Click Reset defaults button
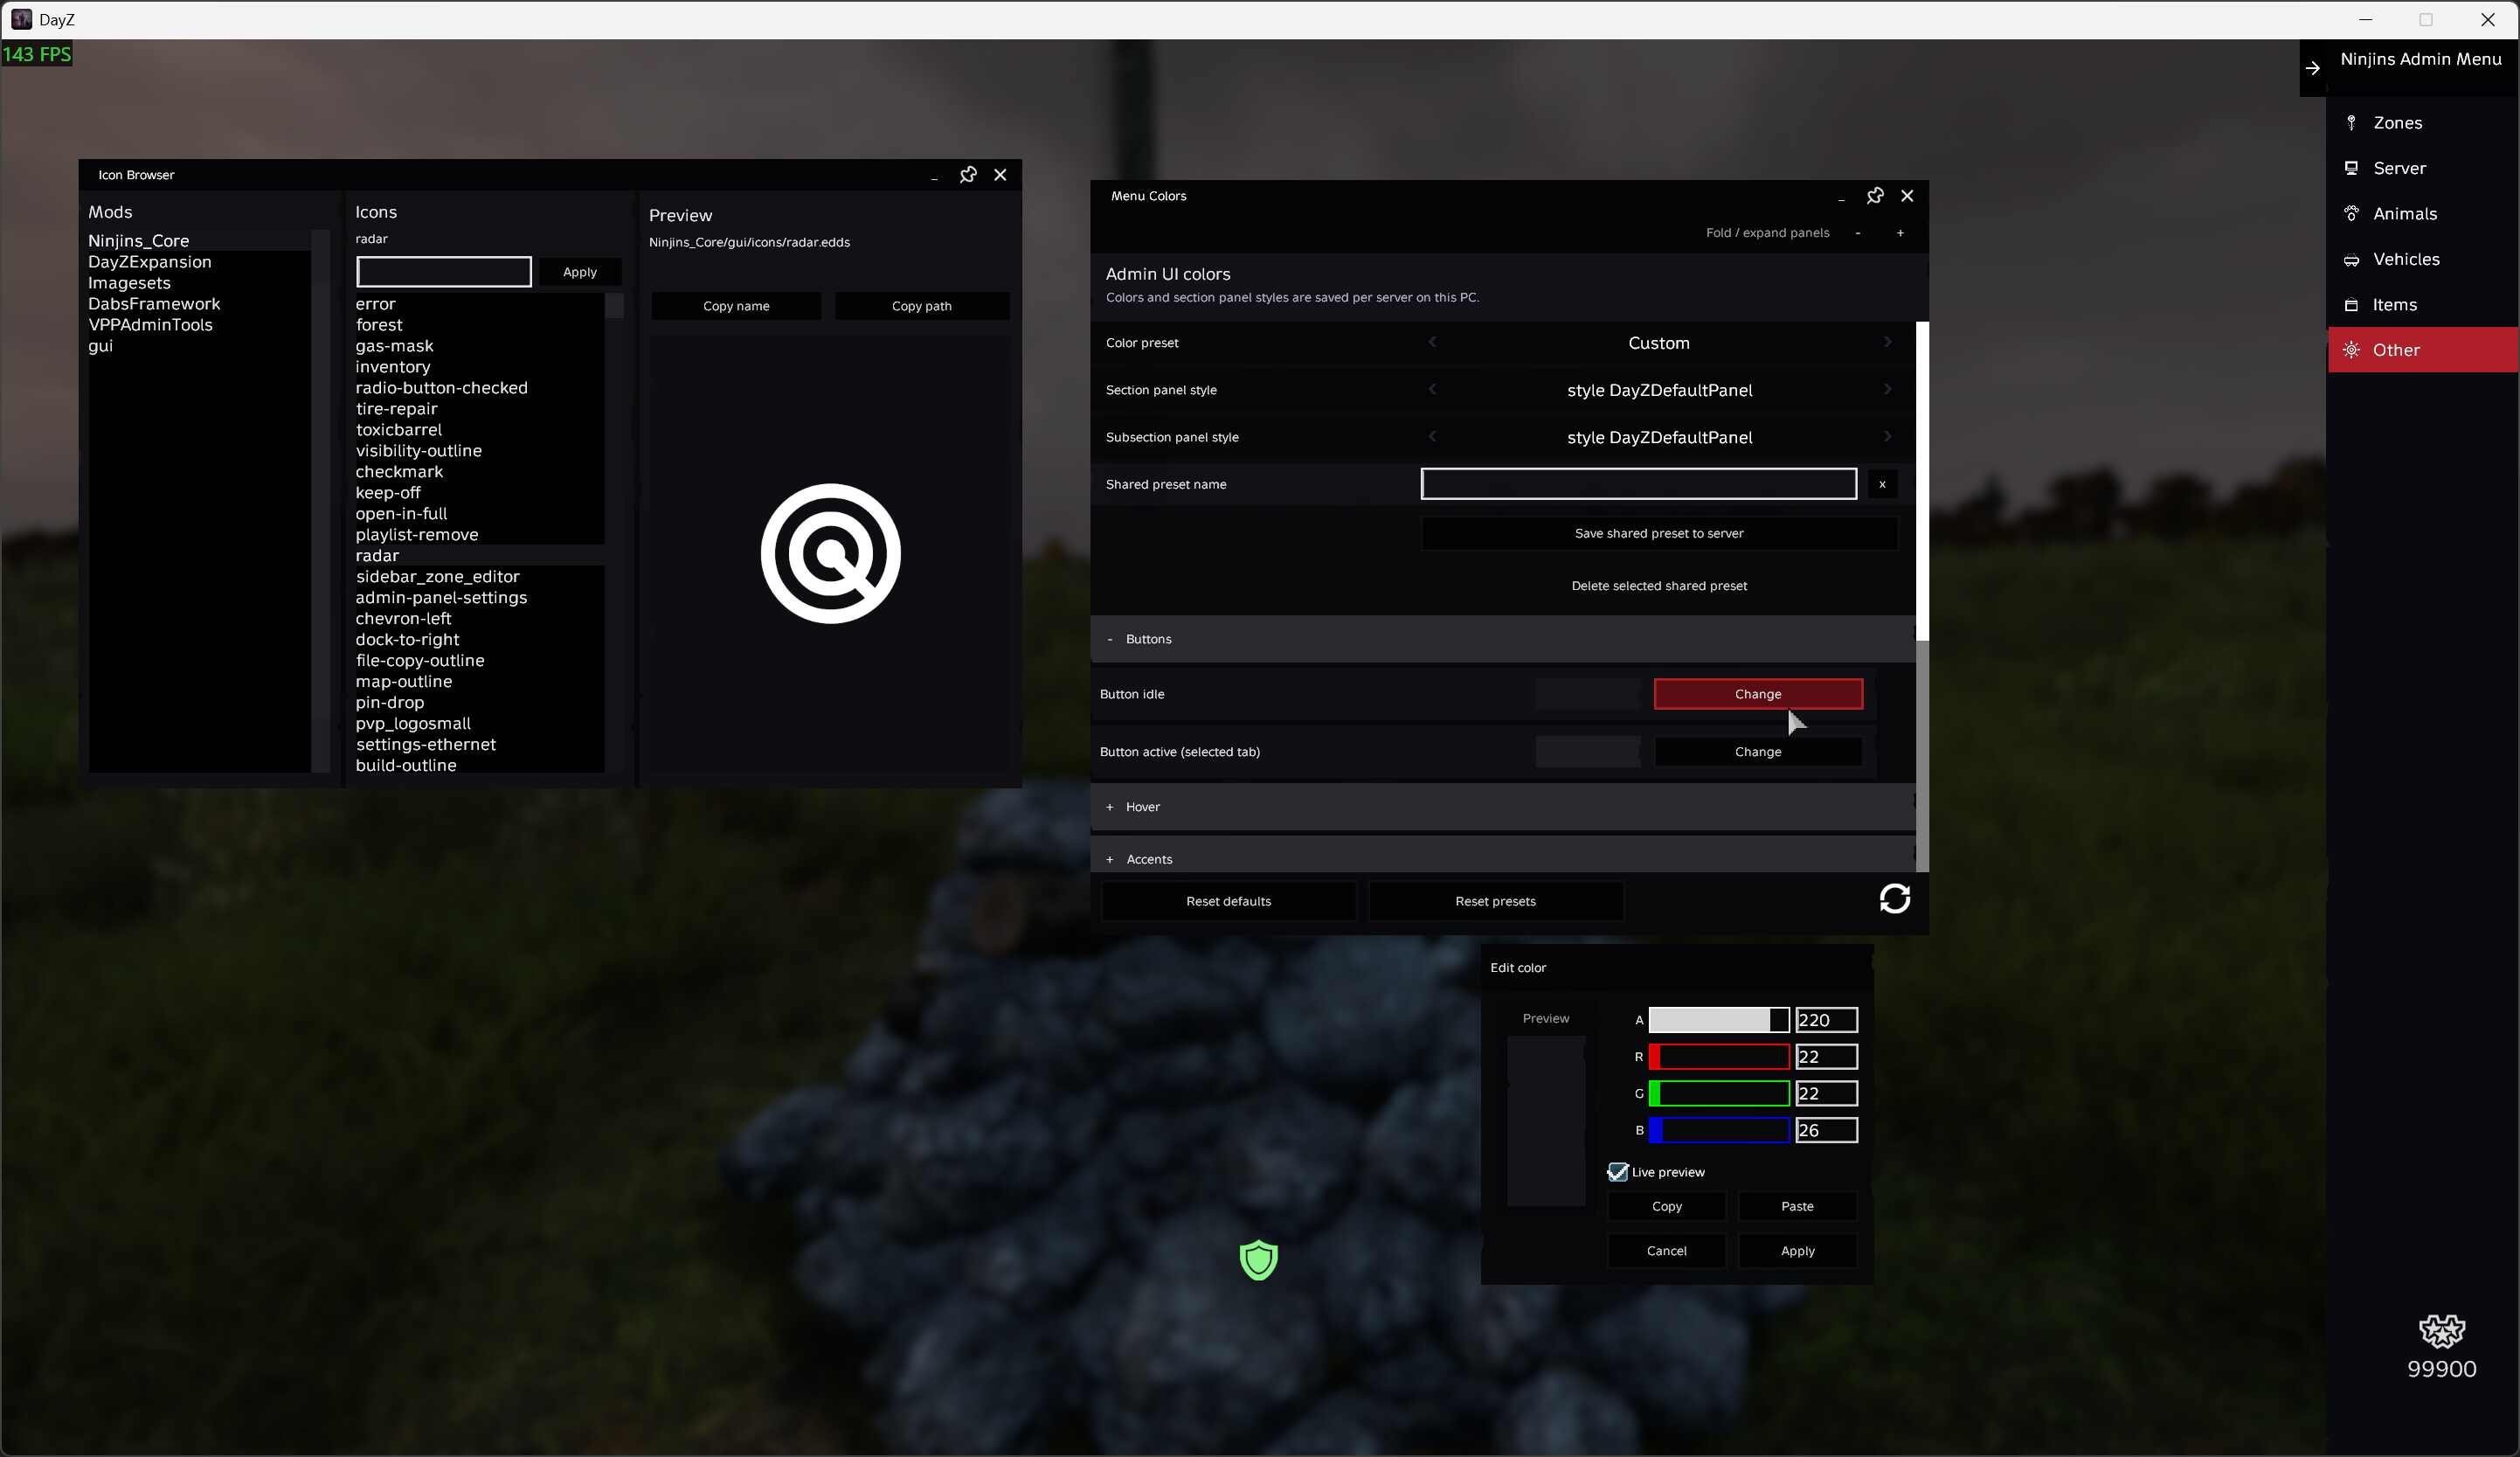This screenshot has width=2520, height=1457. point(1228,901)
